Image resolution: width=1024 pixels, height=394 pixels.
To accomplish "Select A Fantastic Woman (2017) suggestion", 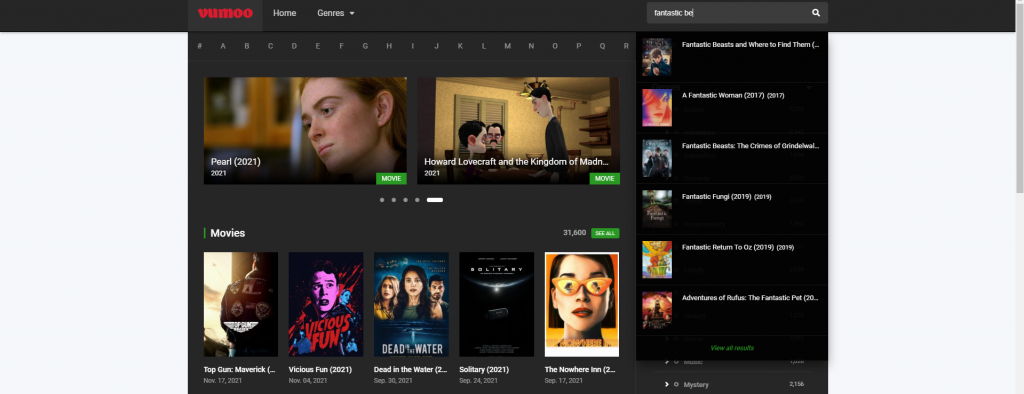I will coord(731,108).
